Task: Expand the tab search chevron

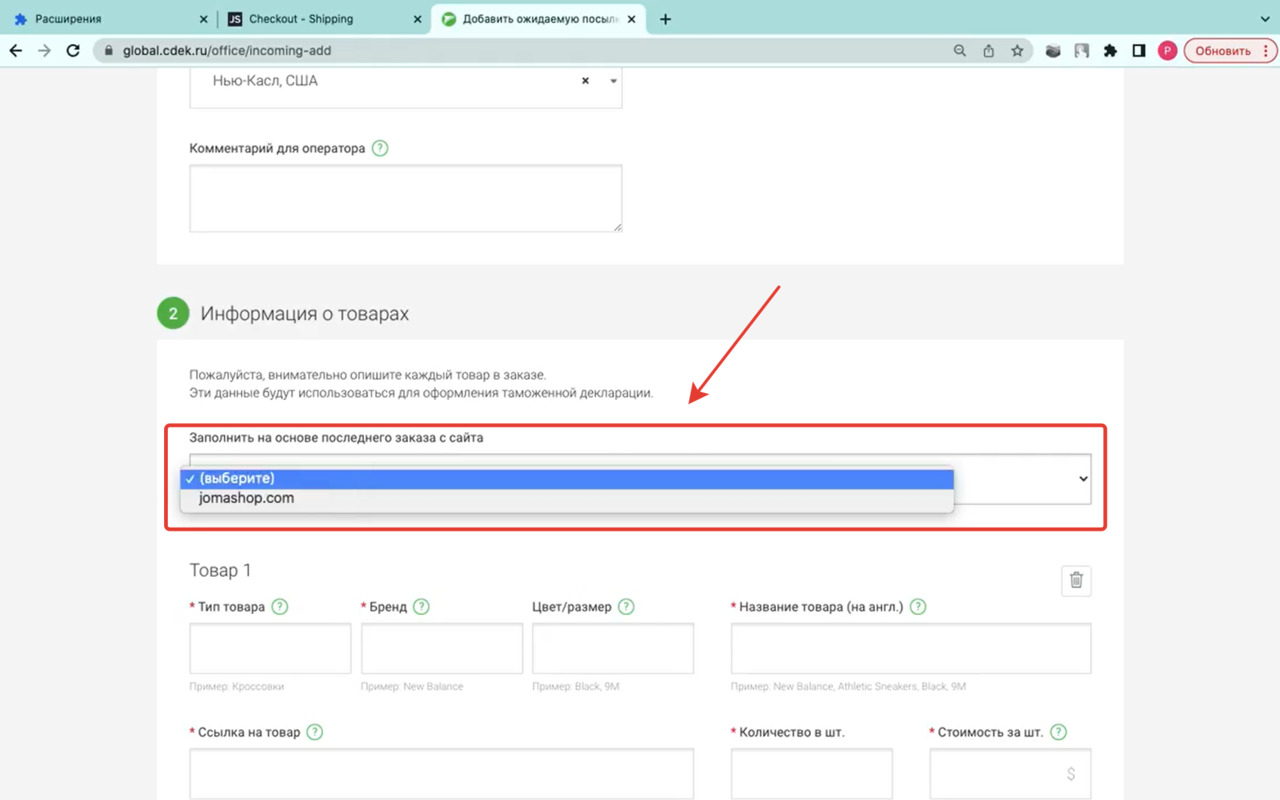Action: (x=1265, y=19)
